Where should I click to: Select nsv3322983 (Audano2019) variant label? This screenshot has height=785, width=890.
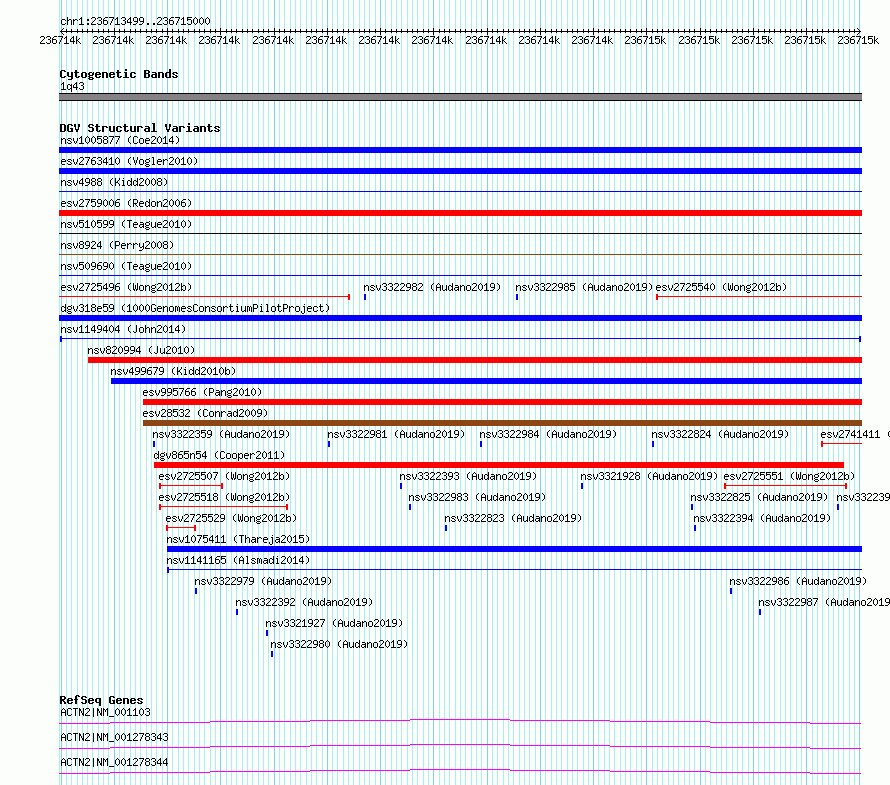coord(477,497)
